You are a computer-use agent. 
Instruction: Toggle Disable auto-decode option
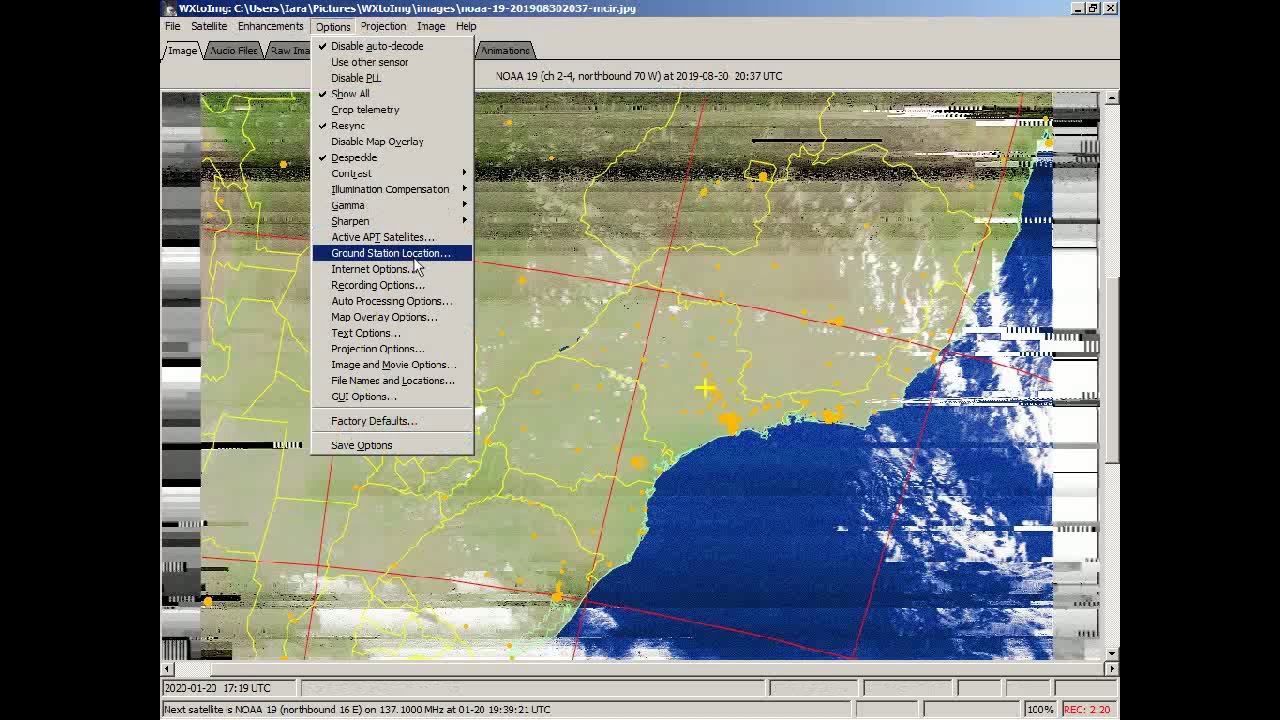point(392,46)
